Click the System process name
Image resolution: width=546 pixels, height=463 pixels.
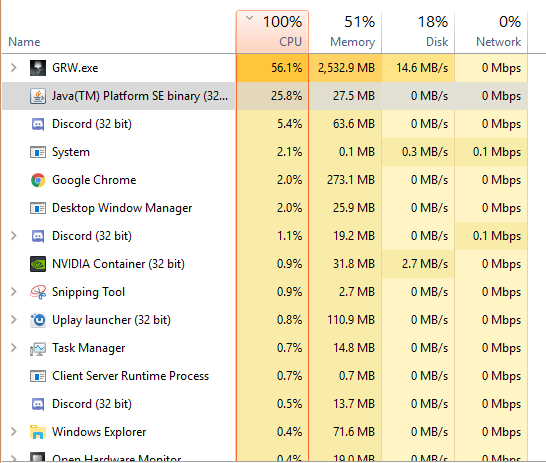(71, 152)
